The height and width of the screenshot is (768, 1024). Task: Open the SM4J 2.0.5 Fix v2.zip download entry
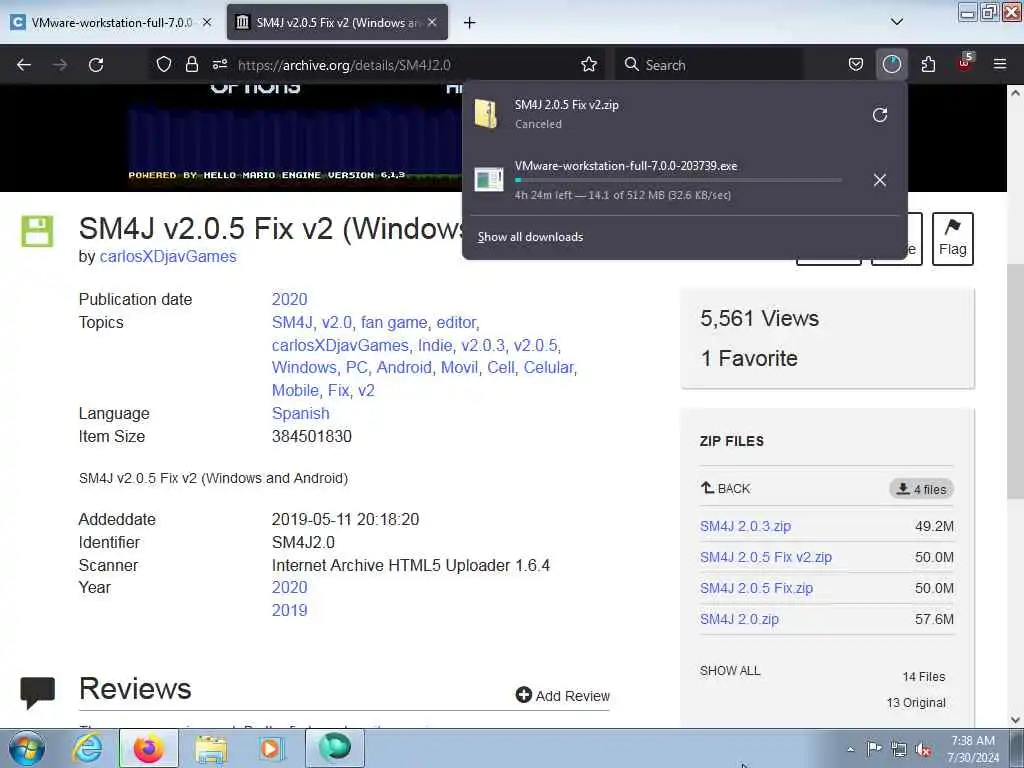coord(666,114)
